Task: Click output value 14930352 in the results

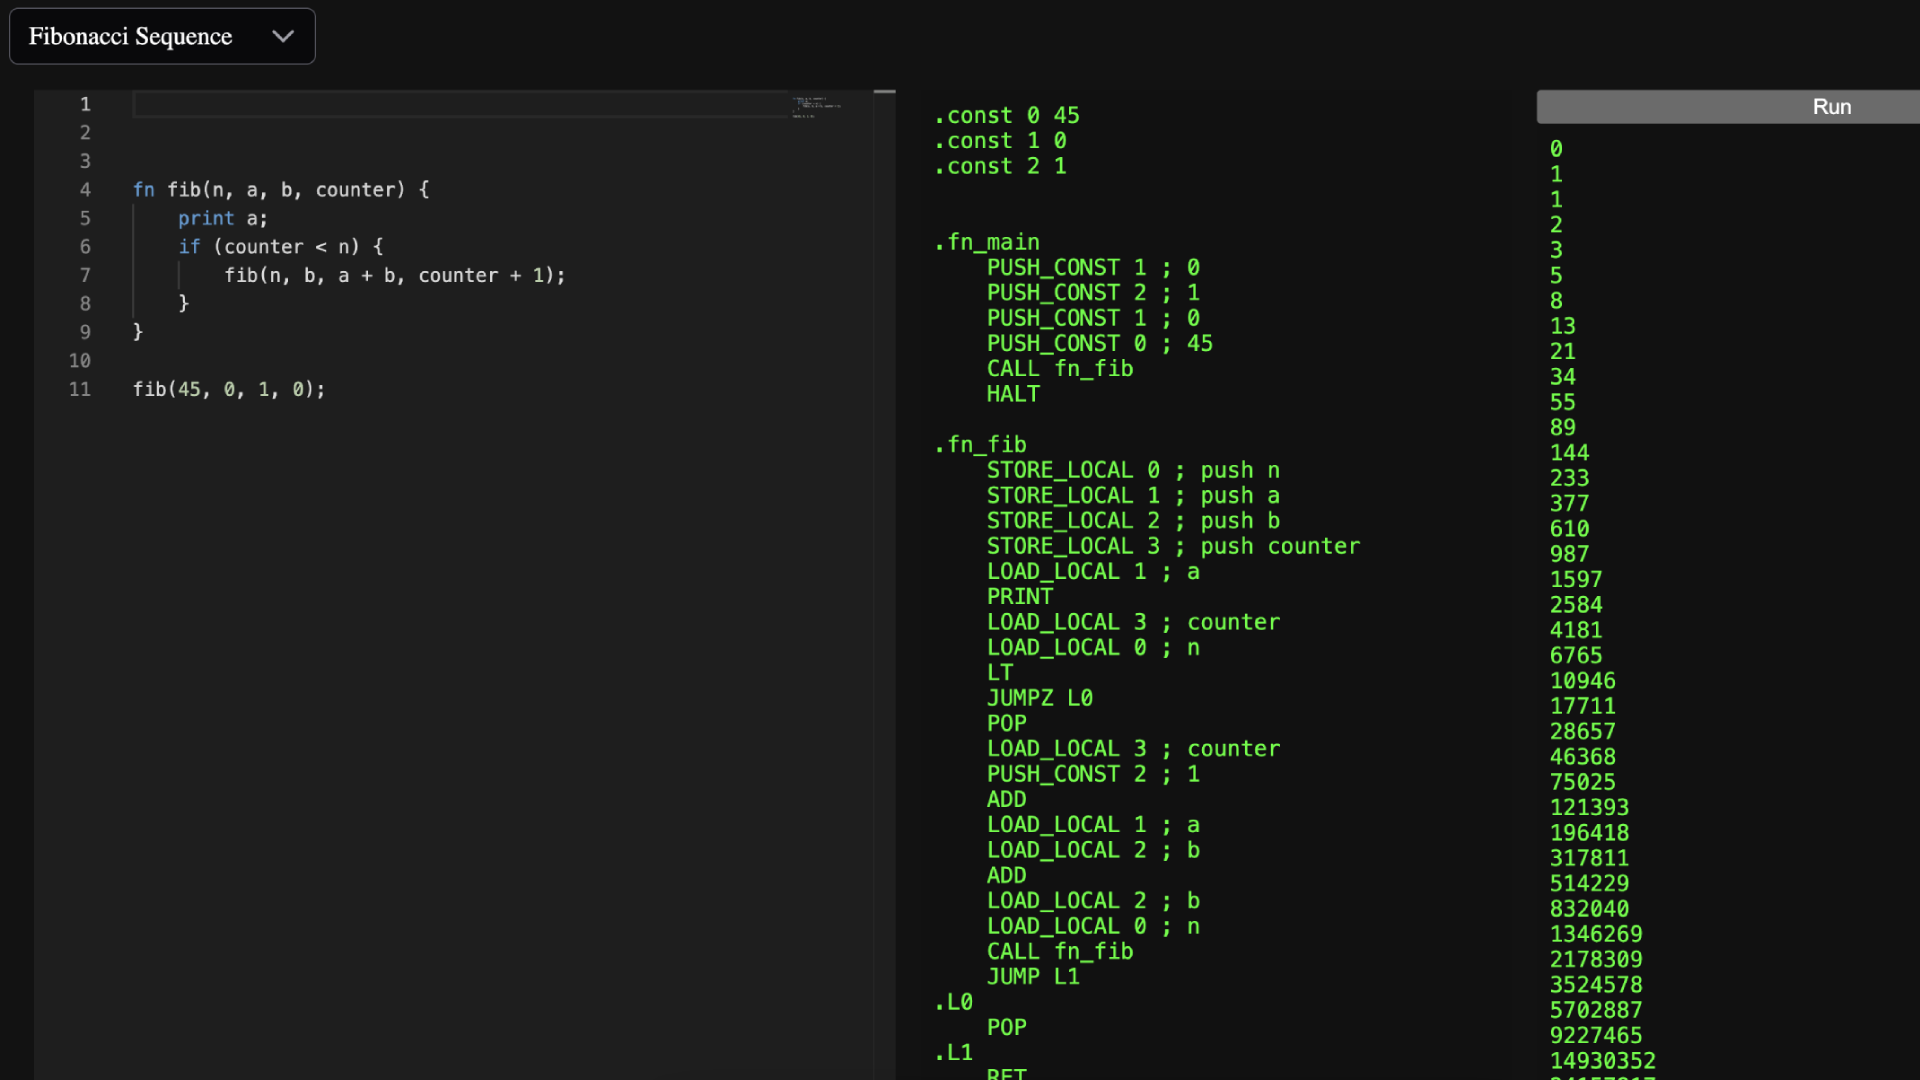Action: click(x=1602, y=1061)
